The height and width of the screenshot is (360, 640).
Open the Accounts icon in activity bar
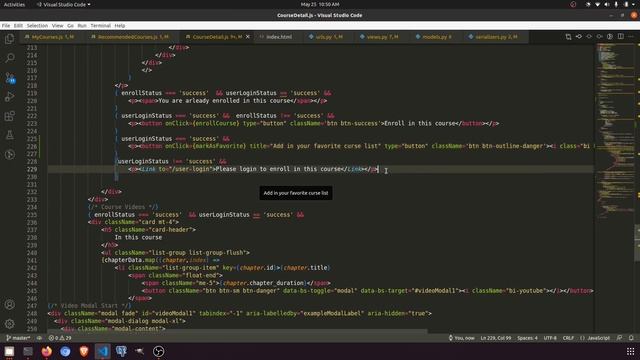(x=10, y=304)
